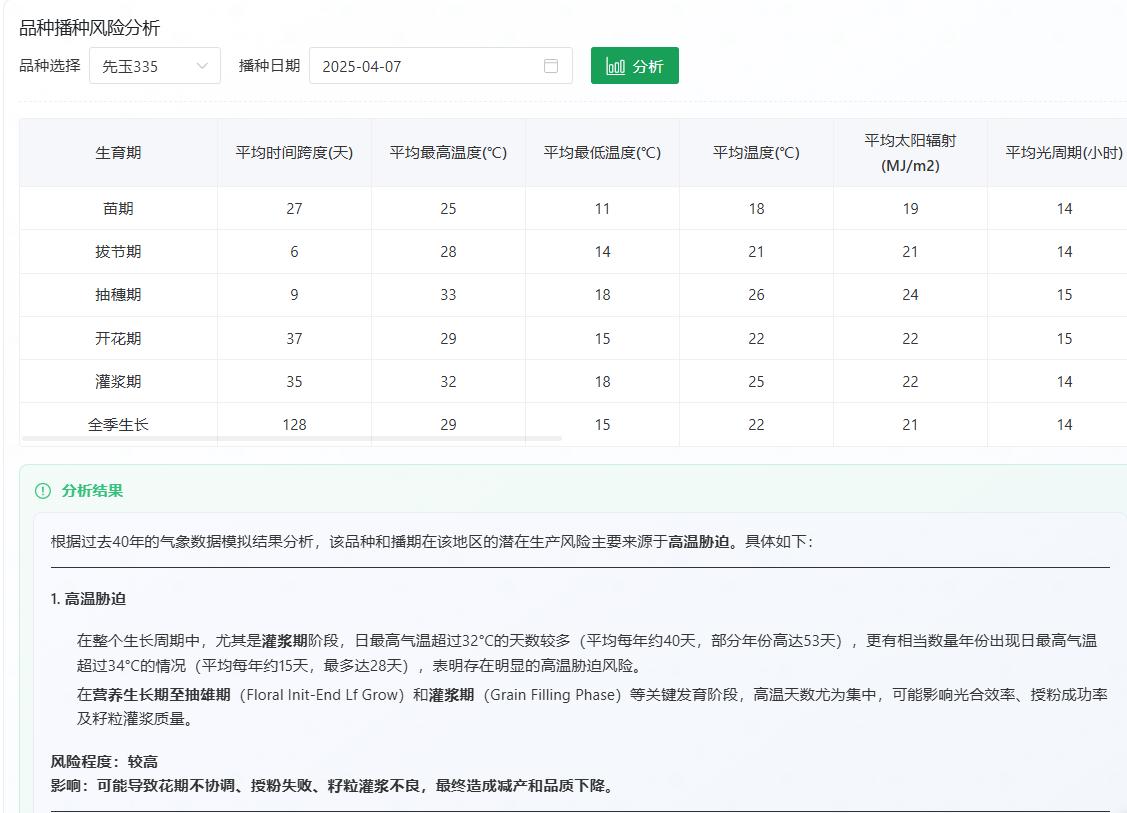This screenshot has height=813, width=1127.
Task: Click the 播种日期 label
Action: point(269,65)
